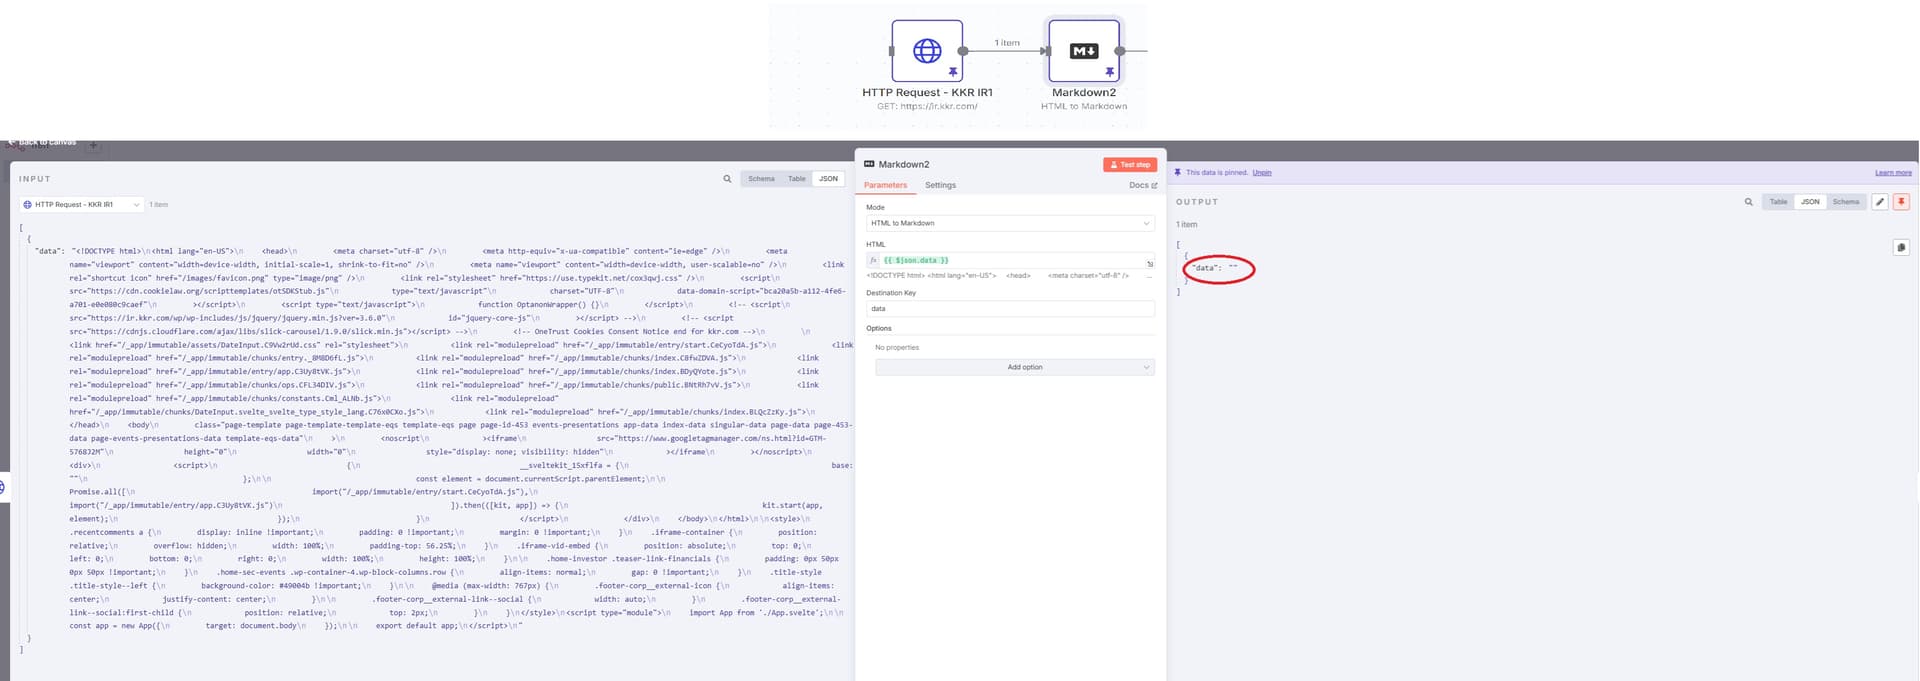
Task: Unpin output using the red pin button
Action: click(x=1901, y=202)
